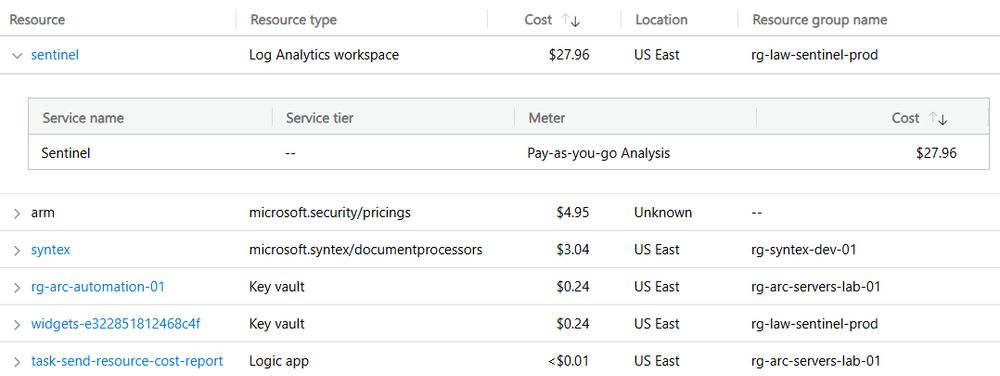Select Key vault type in widgets row
1000x376 pixels.
pos(277,324)
